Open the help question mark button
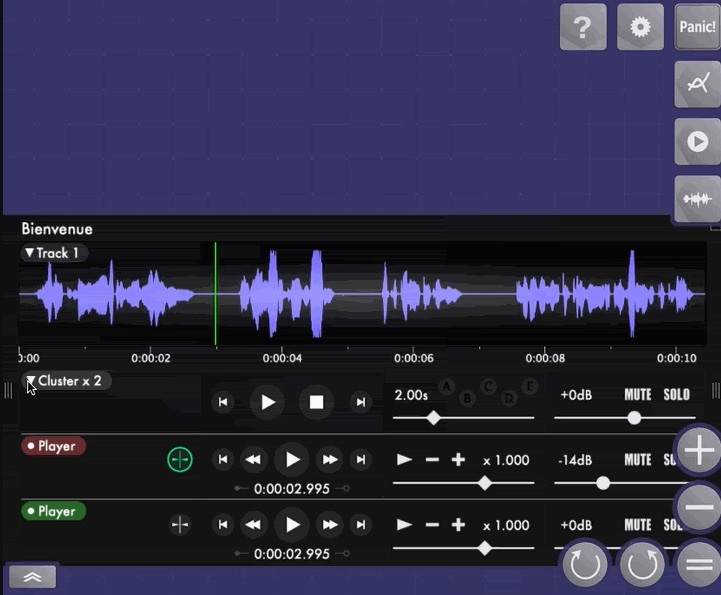 coord(583,27)
